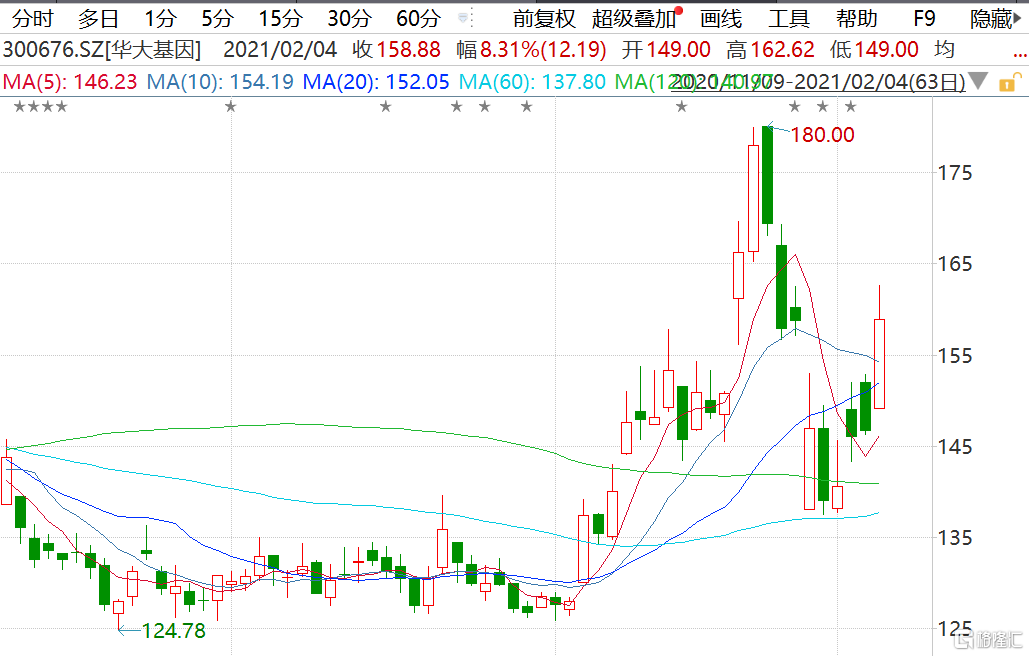
Task: Click the last star marker on the right
Action: click(850, 106)
